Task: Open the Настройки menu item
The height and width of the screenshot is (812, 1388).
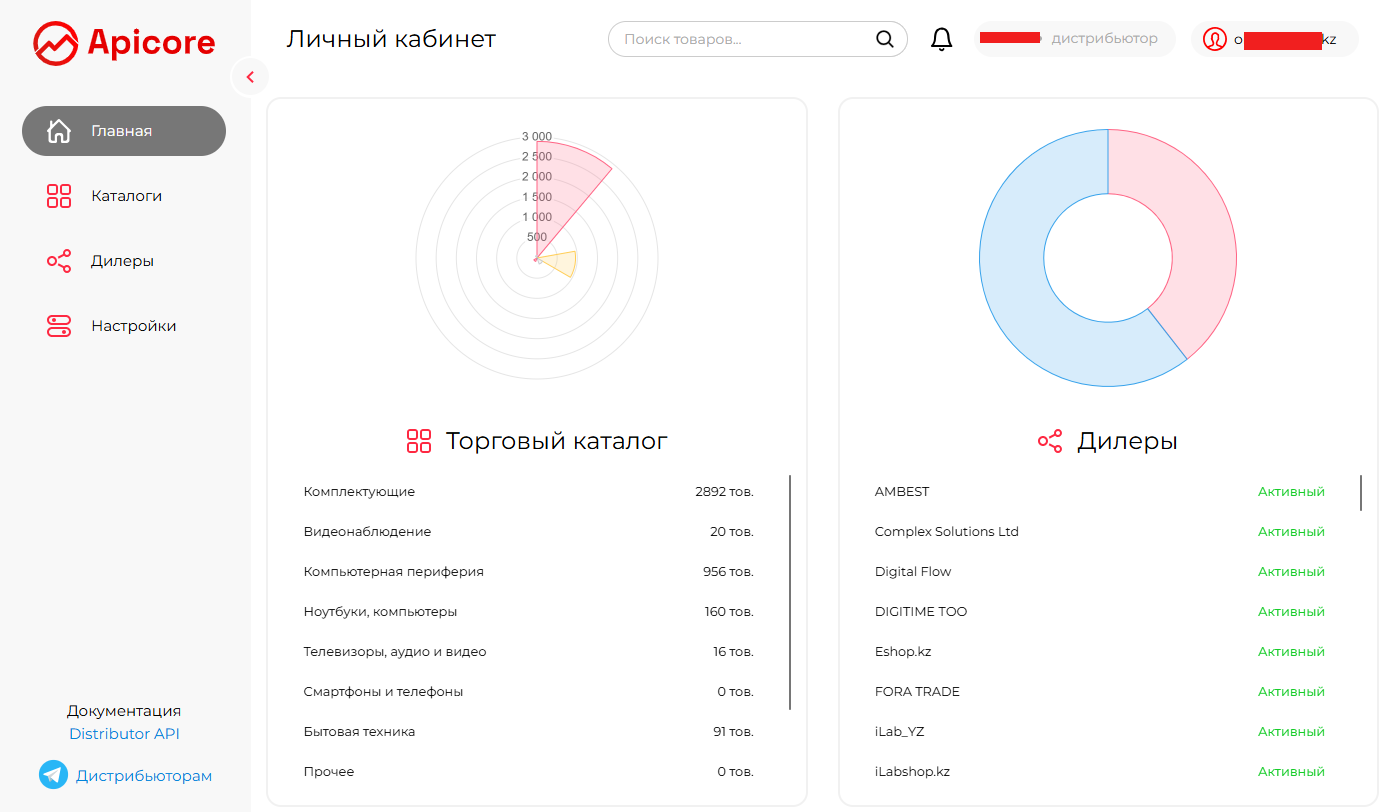Action: (124, 326)
